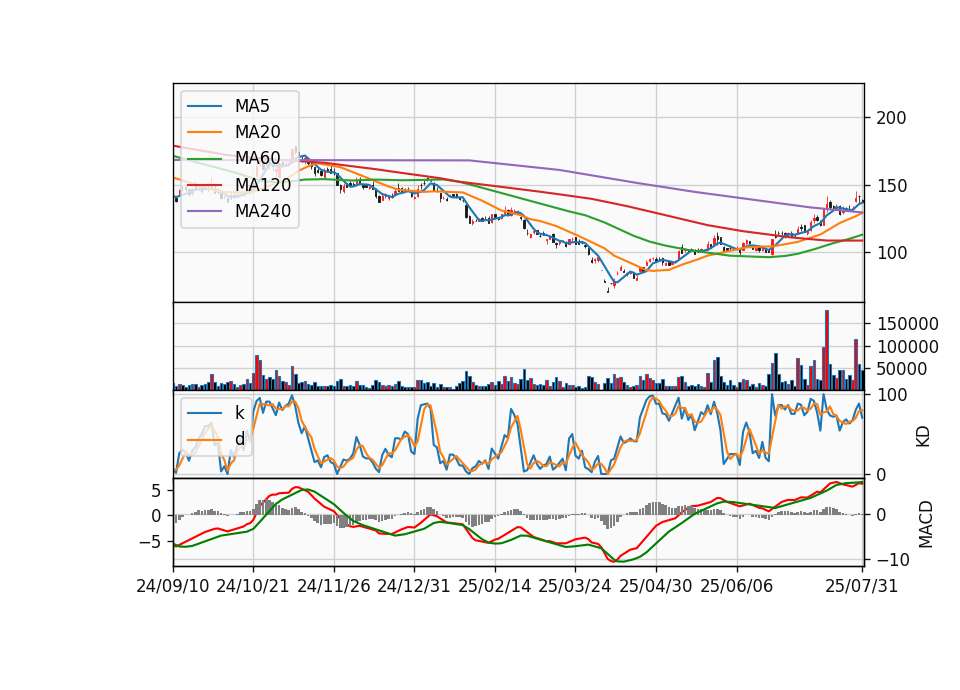Click the 100000 volume axis label
The height and width of the screenshot is (690, 960).
coord(908,347)
